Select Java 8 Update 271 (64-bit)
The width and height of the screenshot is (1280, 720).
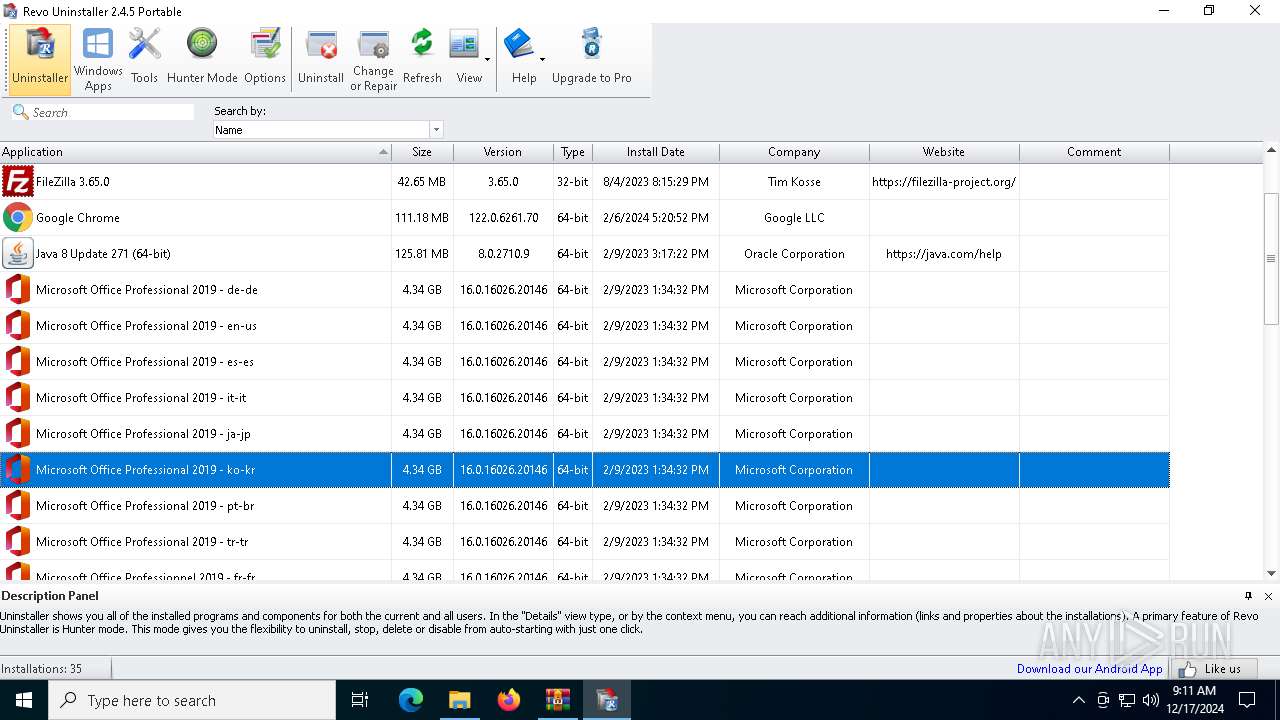585,254
